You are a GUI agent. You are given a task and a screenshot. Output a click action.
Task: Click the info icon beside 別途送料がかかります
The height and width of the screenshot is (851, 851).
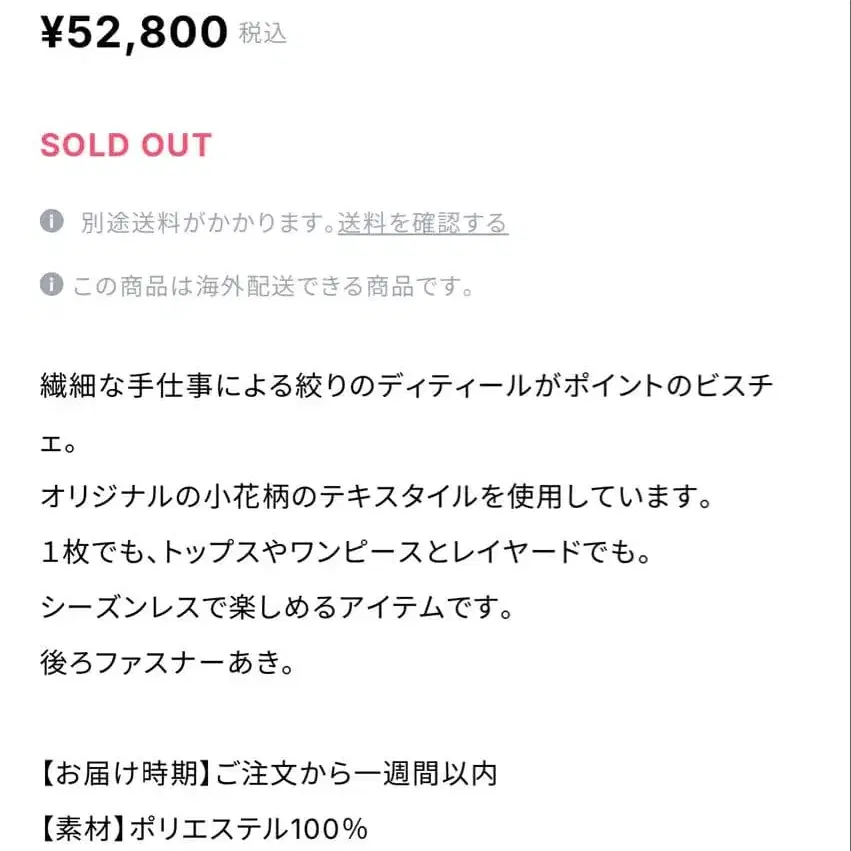click(52, 221)
